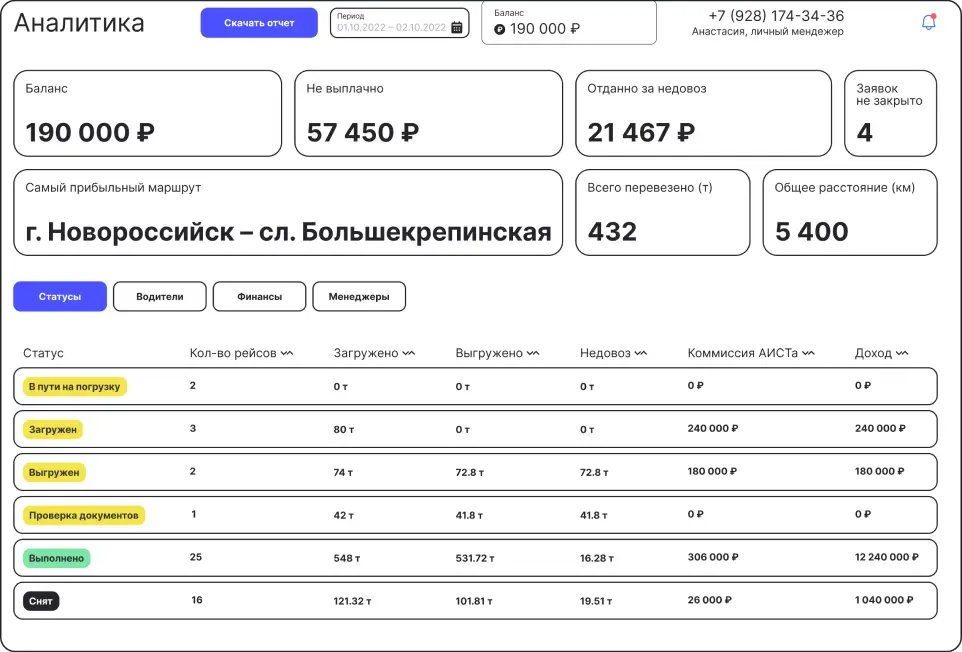Image resolution: width=962 pixels, height=652 pixels.
Task: Select the Выполнено status row
Action: coord(475,558)
